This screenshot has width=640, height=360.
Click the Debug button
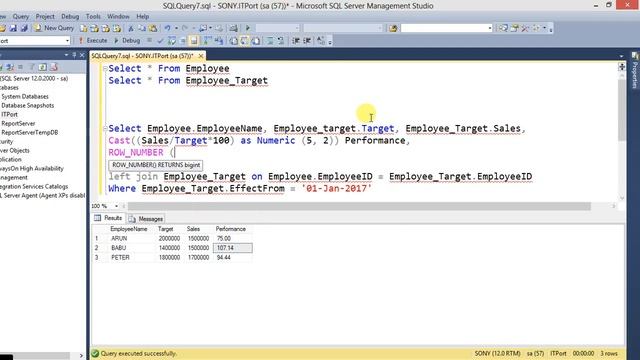coord(127,40)
